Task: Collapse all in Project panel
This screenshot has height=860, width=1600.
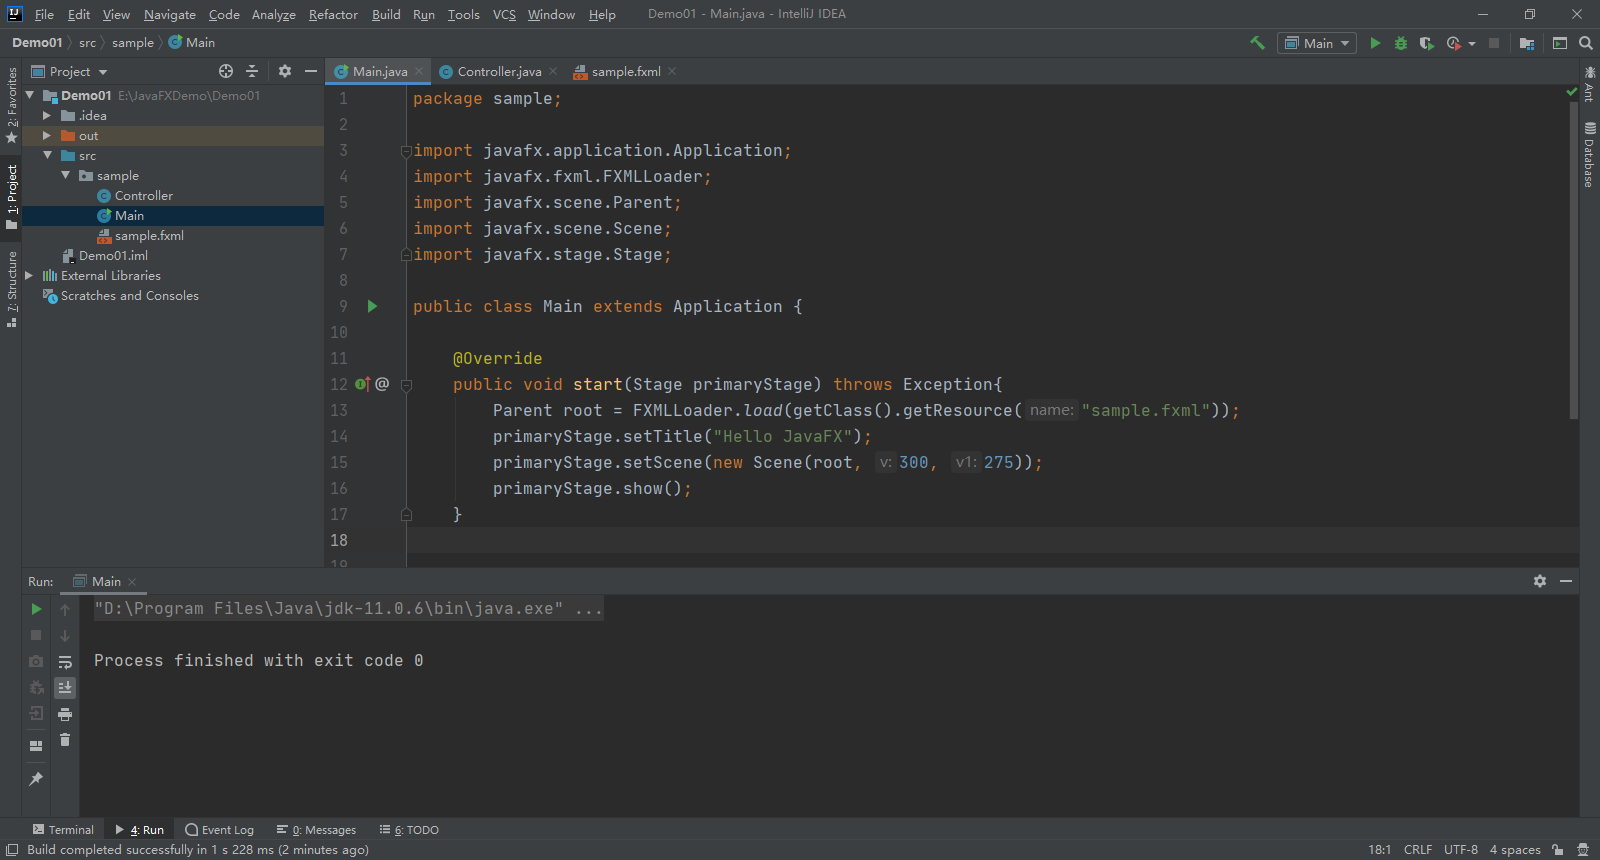Action: (x=252, y=71)
